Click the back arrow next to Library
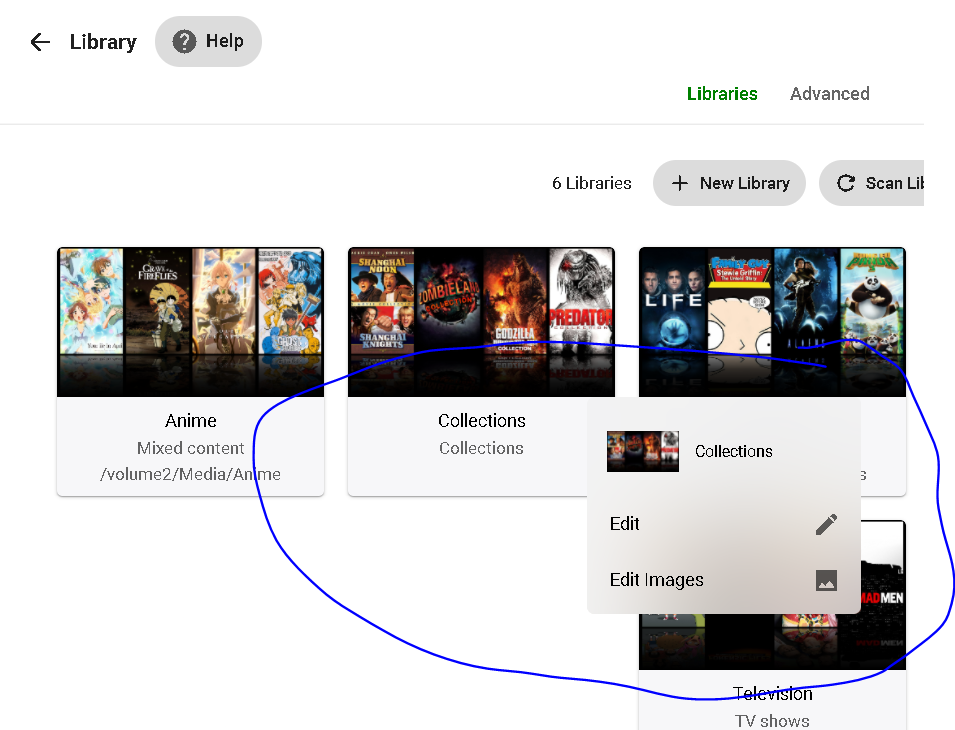955x730 pixels. point(40,42)
